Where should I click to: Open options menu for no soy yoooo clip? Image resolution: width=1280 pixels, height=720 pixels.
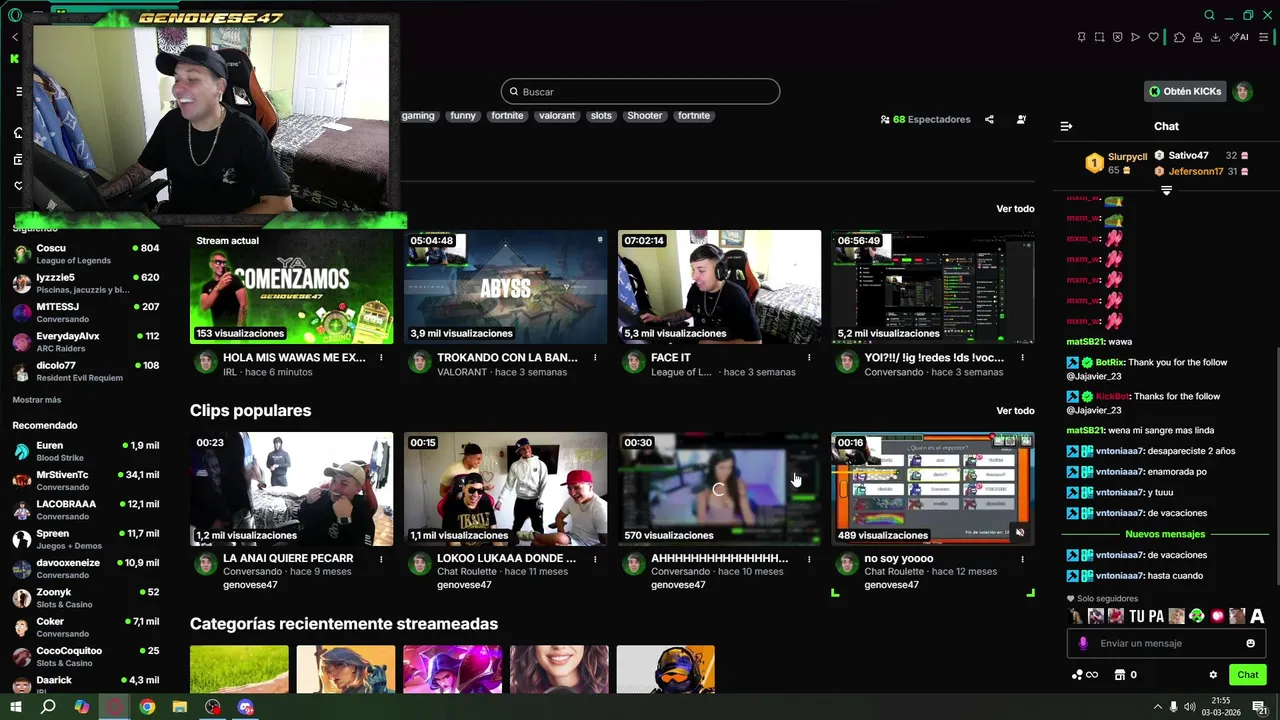point(1022,559)
